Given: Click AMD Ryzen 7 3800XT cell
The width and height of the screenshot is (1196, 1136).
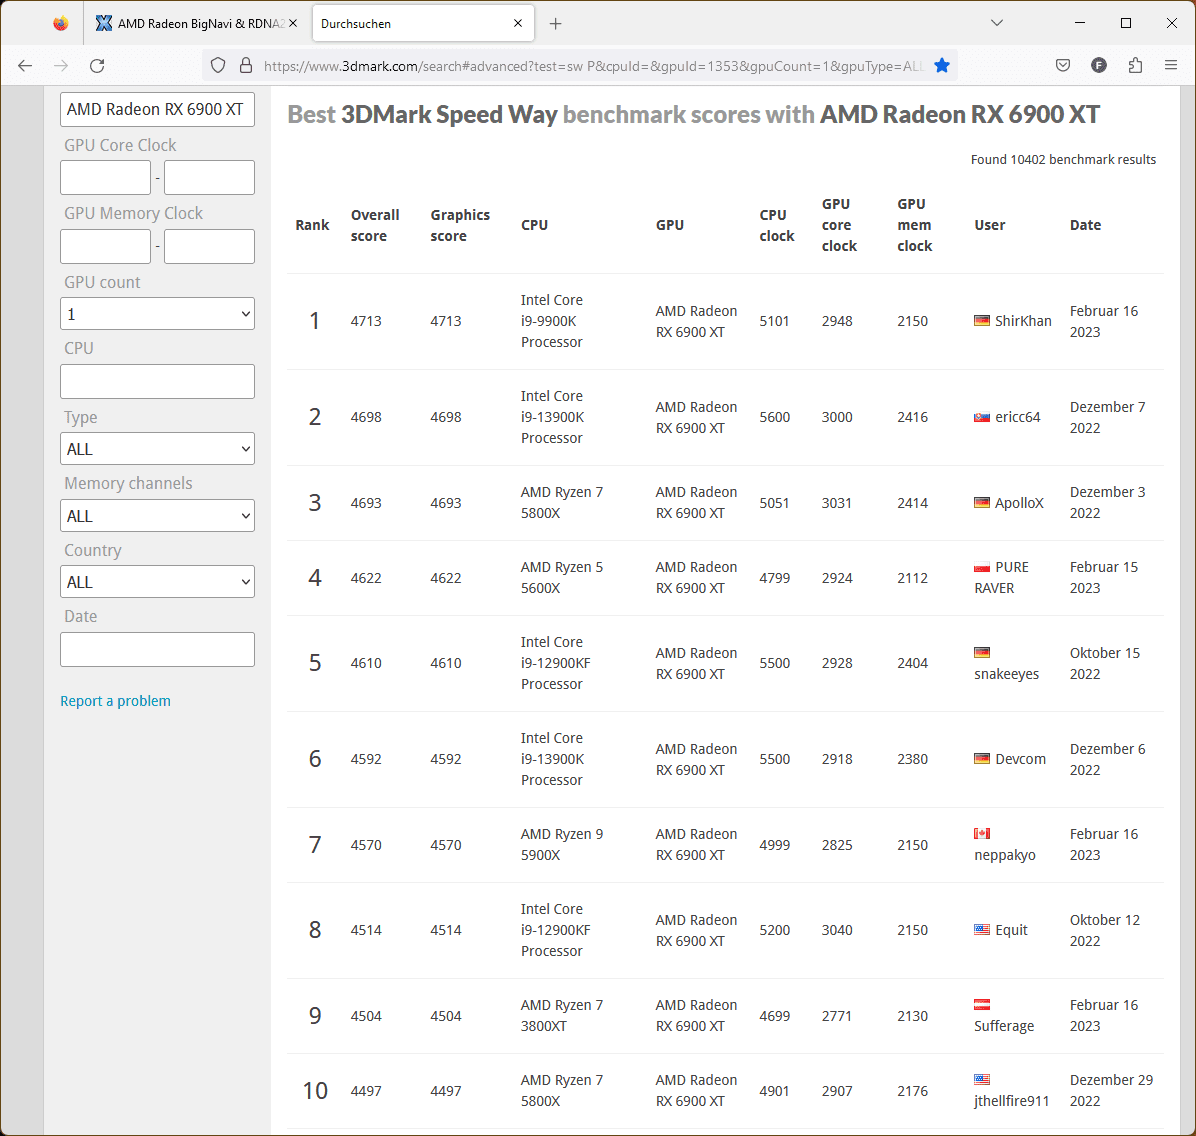Looking at the screenshot, I should 561,1015.
